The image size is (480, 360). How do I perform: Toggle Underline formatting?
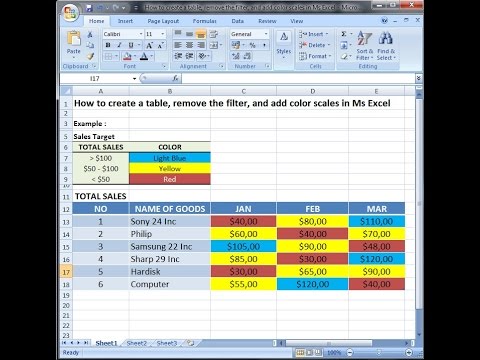(131, 45)
